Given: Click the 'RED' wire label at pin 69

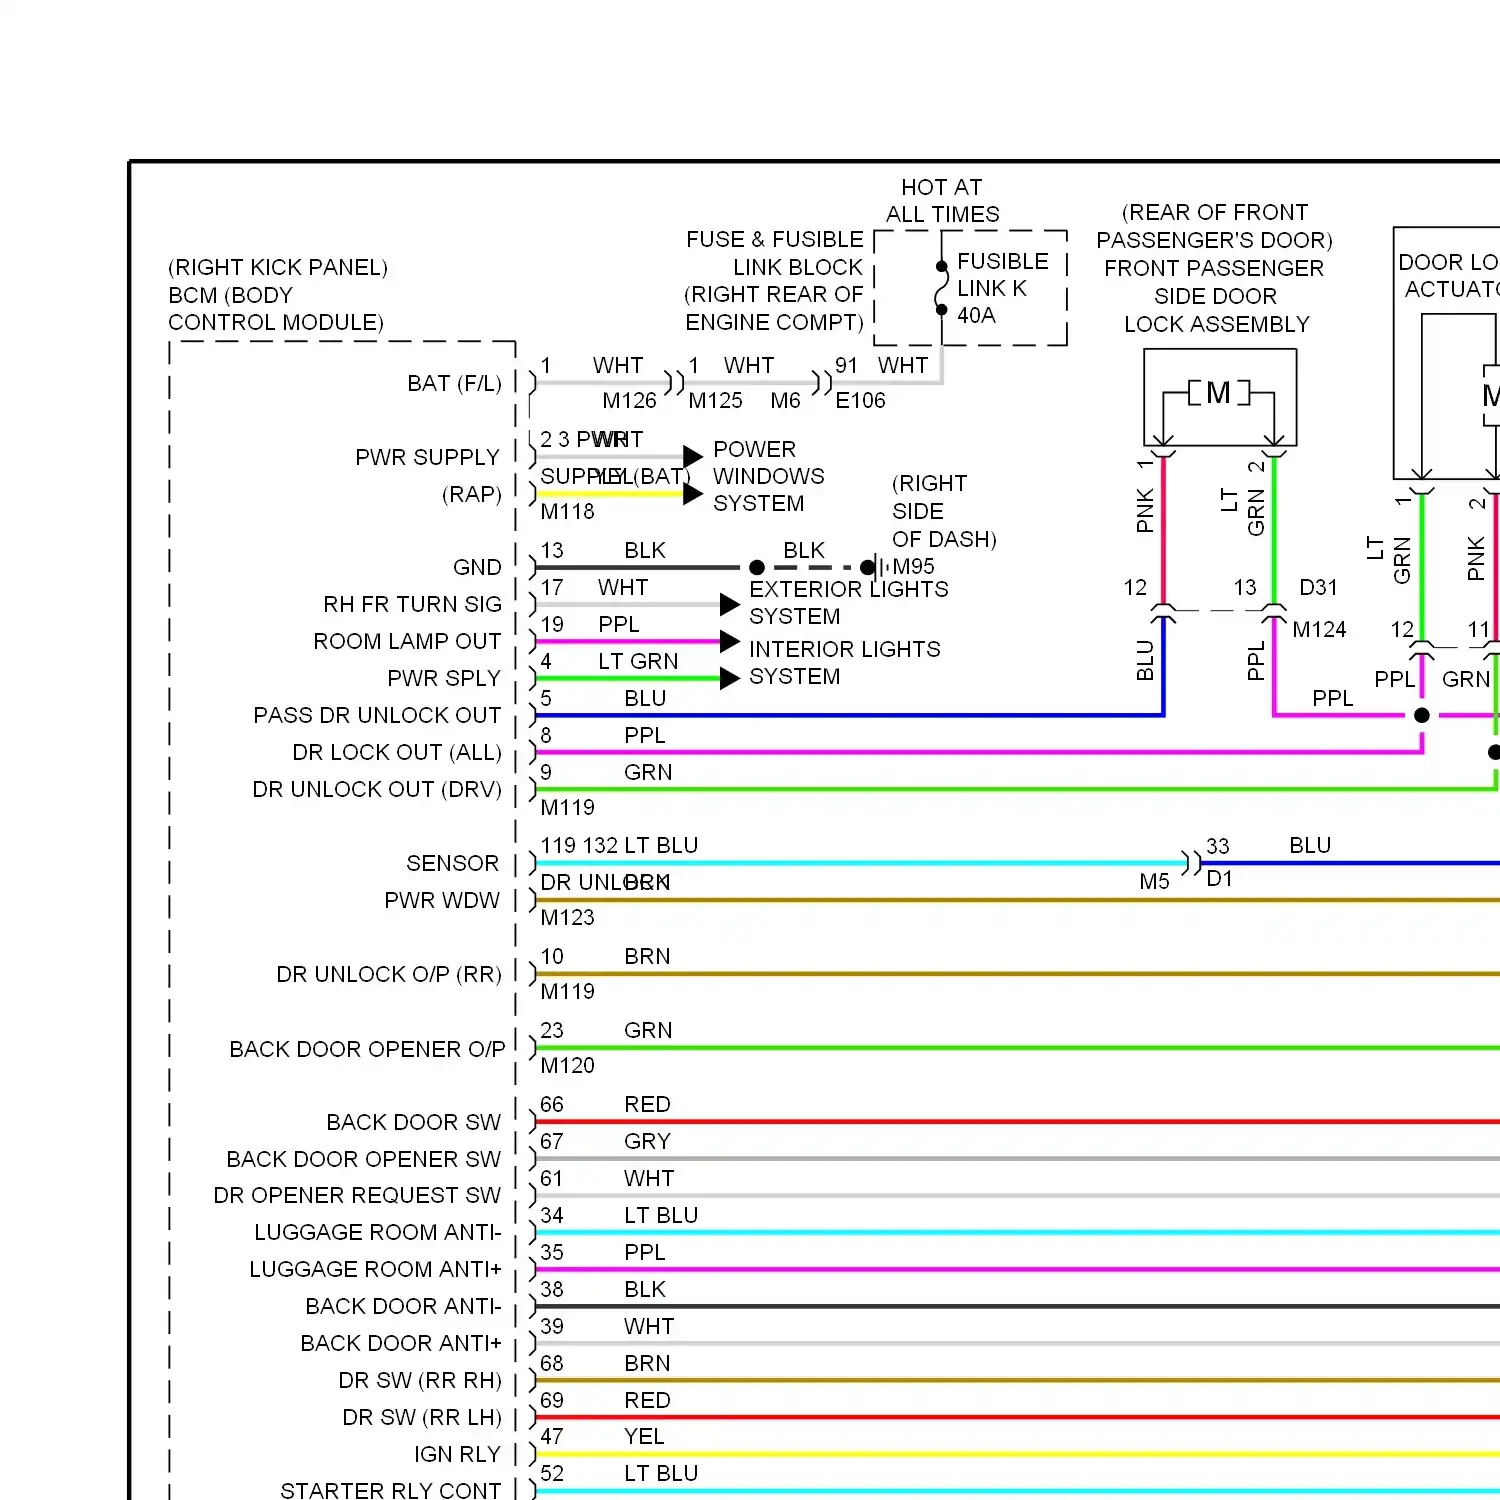Looking at the screenshot, I should pyautogui.click(x=647, y=1401).
